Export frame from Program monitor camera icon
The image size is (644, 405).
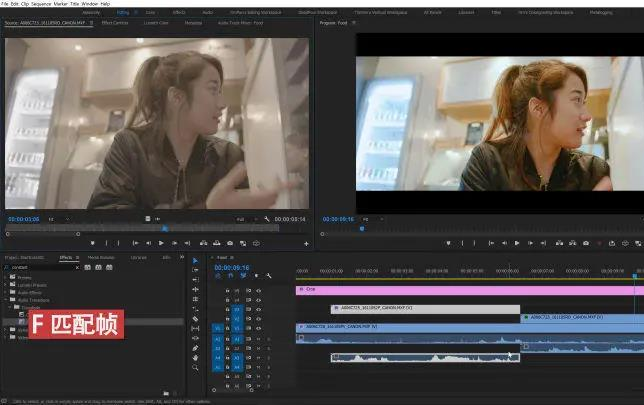586,243
